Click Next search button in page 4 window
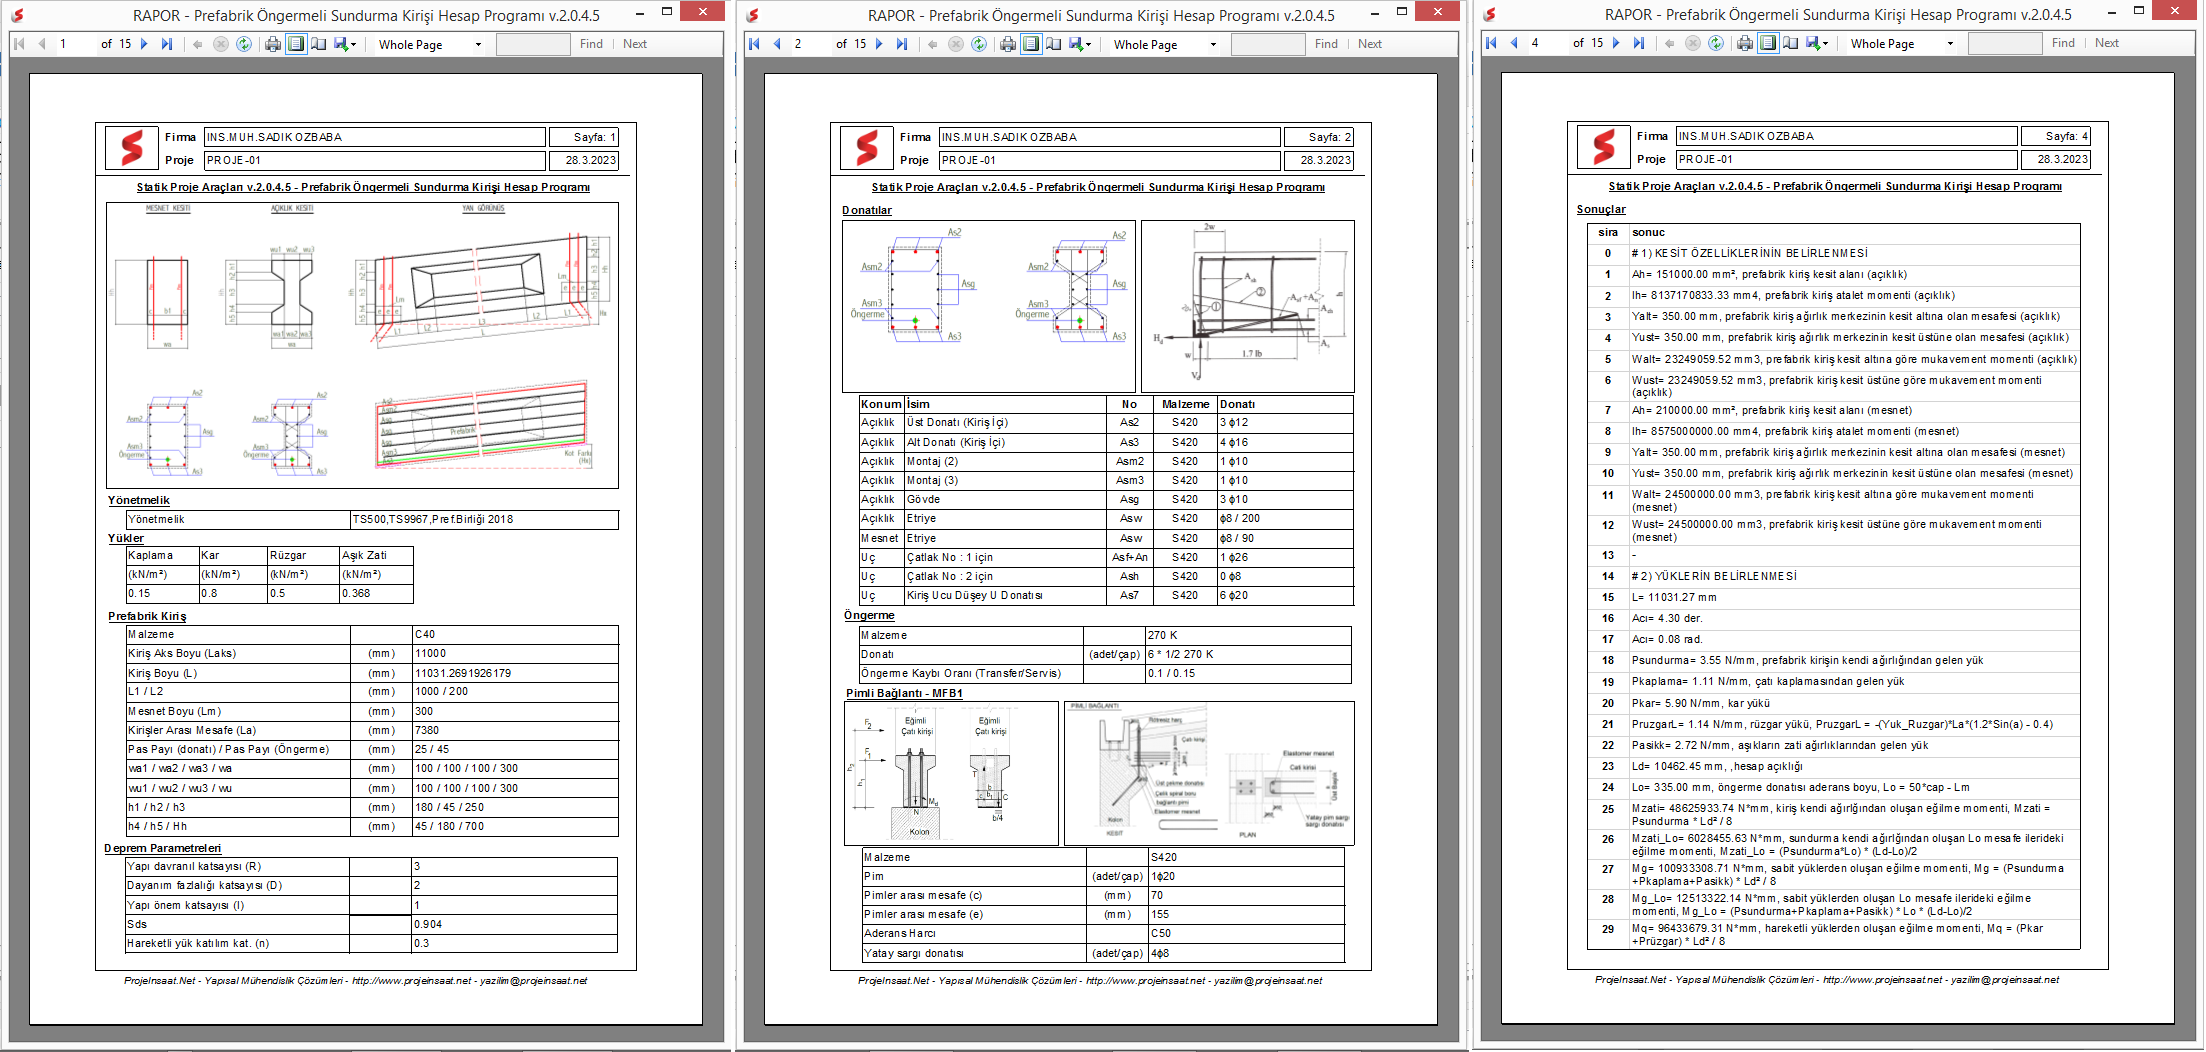 2107,43
